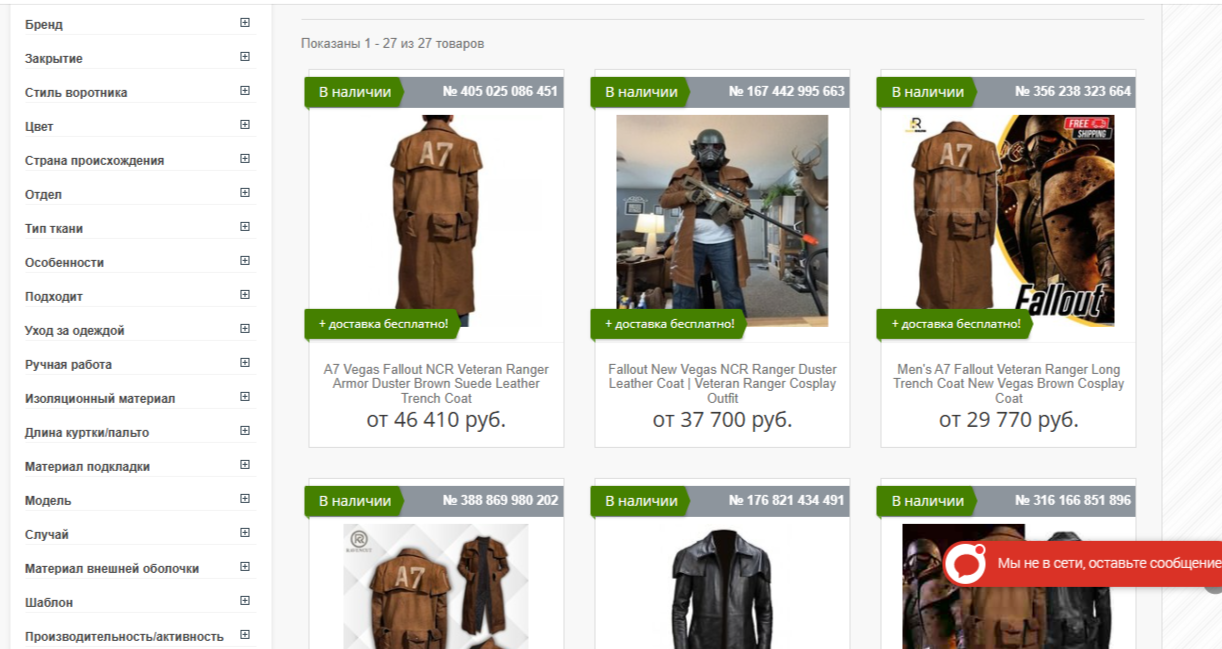Expand the Уход за одеждой plus icon

click(245, 328)
